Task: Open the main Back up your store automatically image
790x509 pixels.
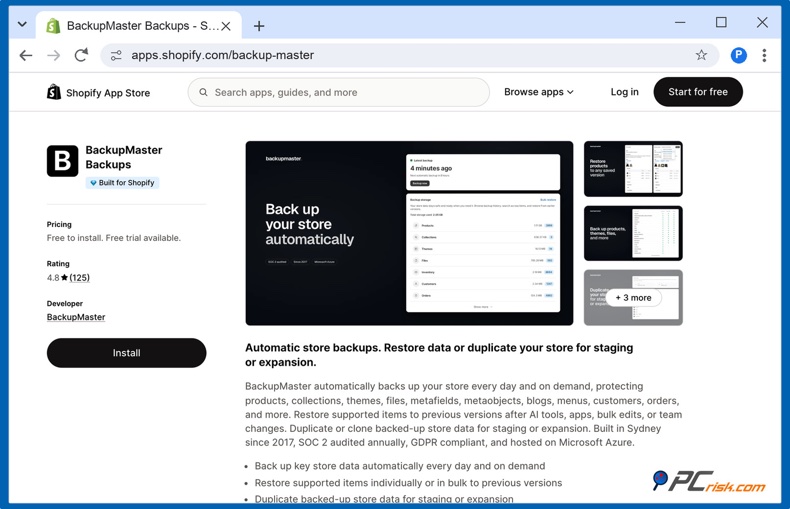Action: (x=409, y=233)
